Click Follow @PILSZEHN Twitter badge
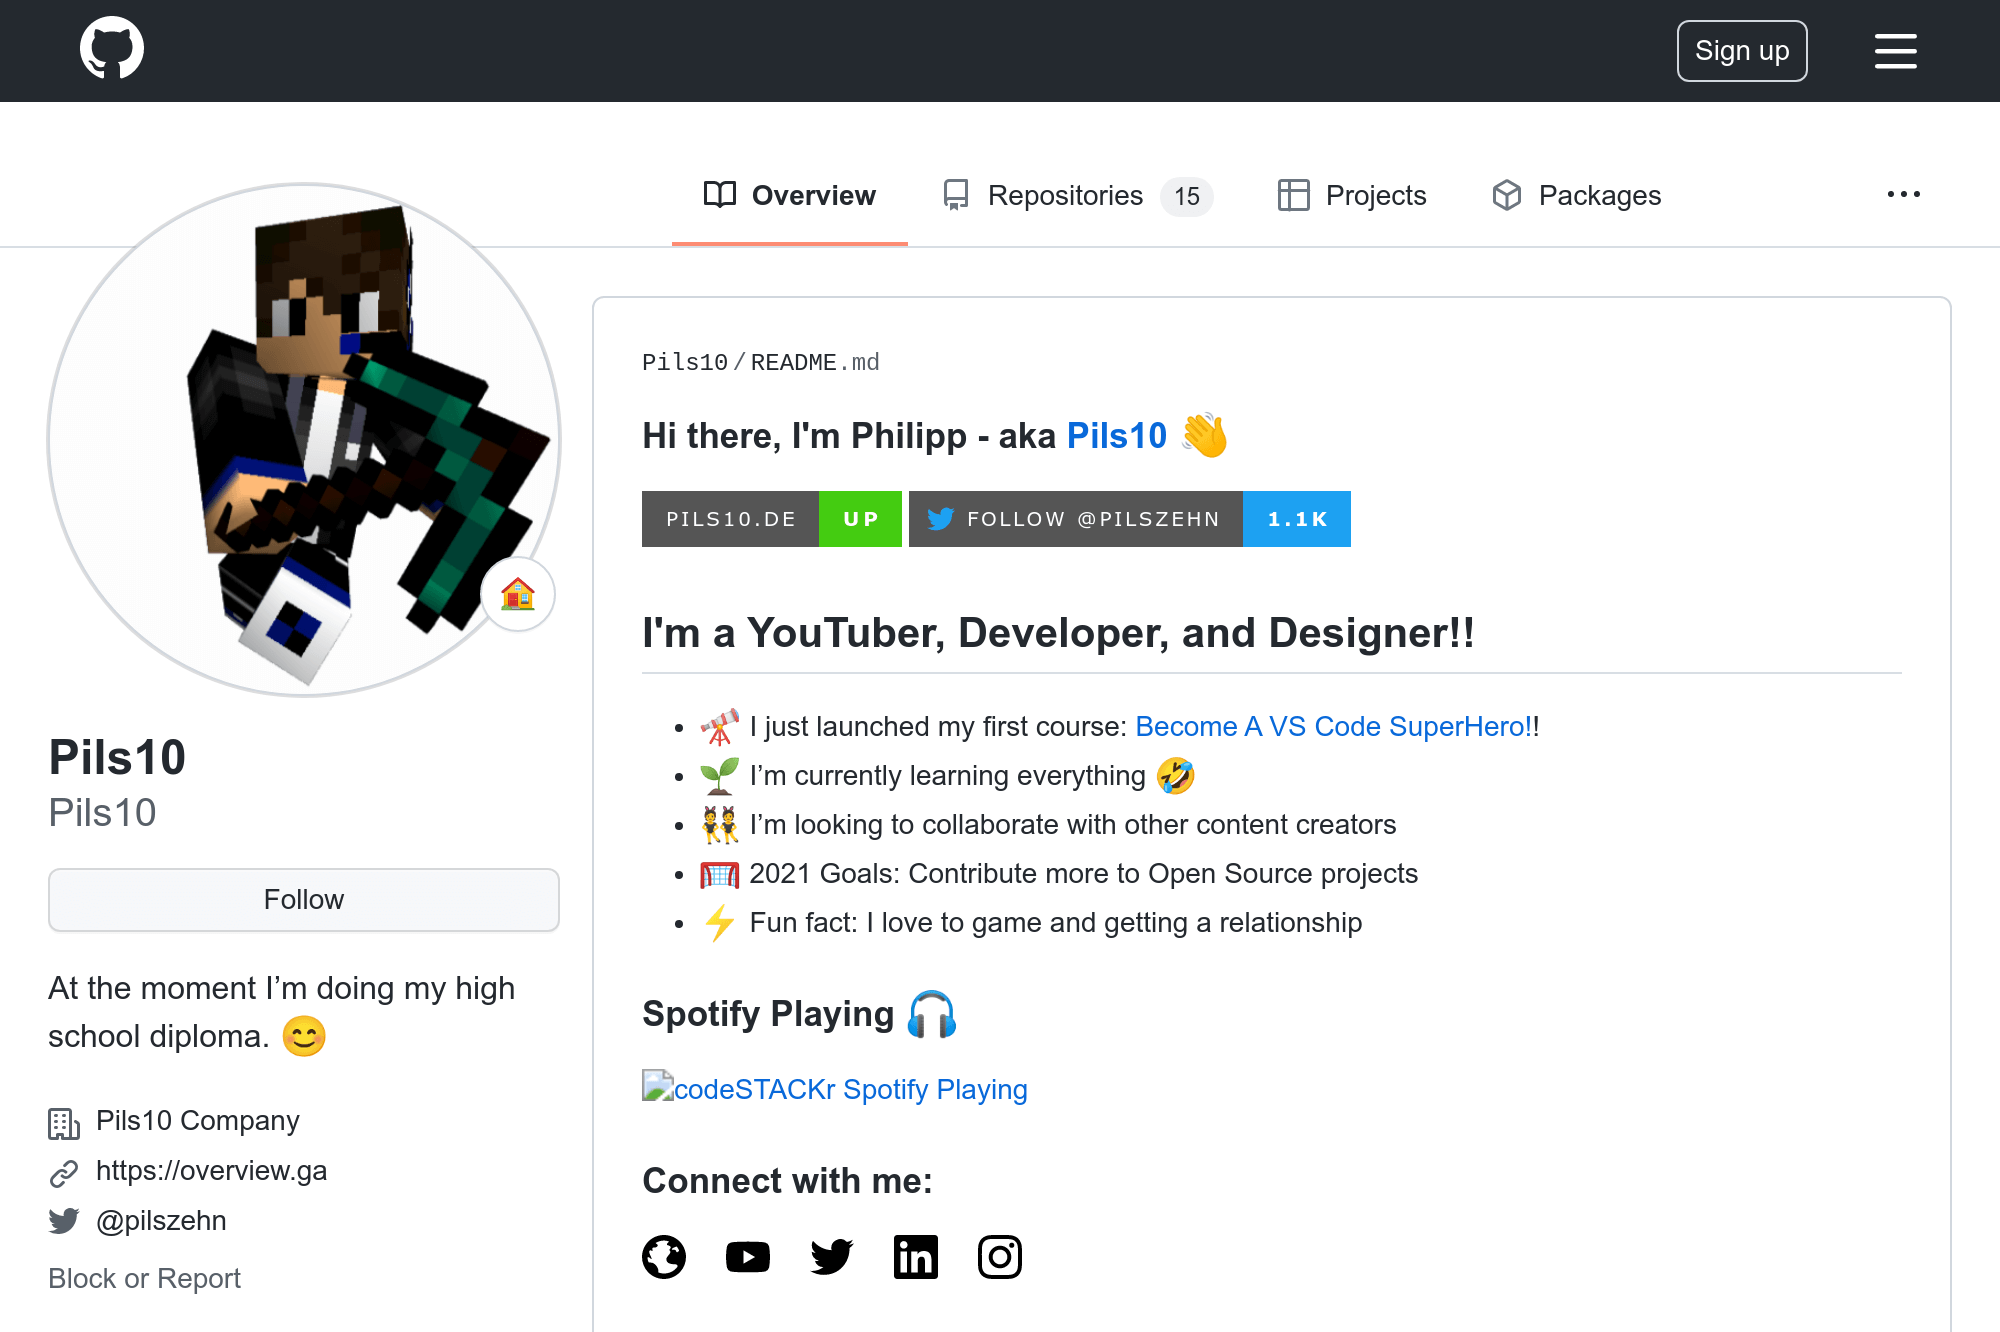2000x1332 pixels. (x=1129, y=519)
